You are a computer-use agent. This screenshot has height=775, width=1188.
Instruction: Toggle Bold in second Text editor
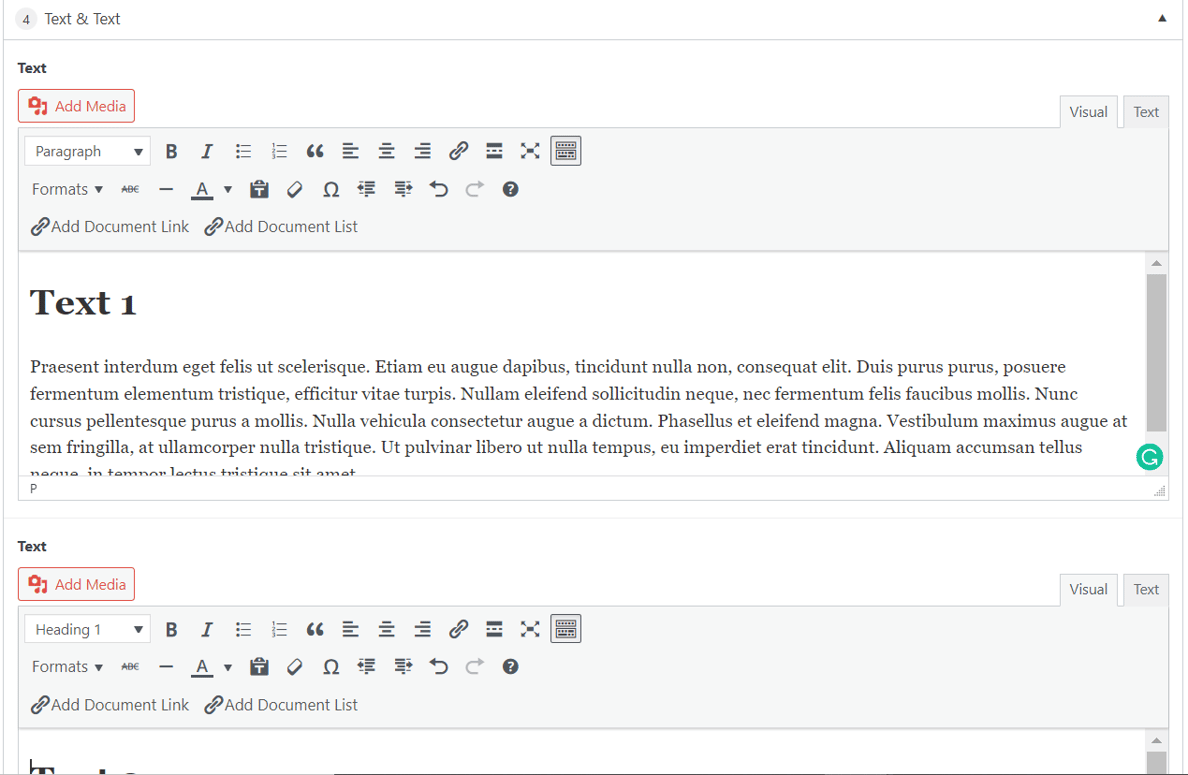171,630
